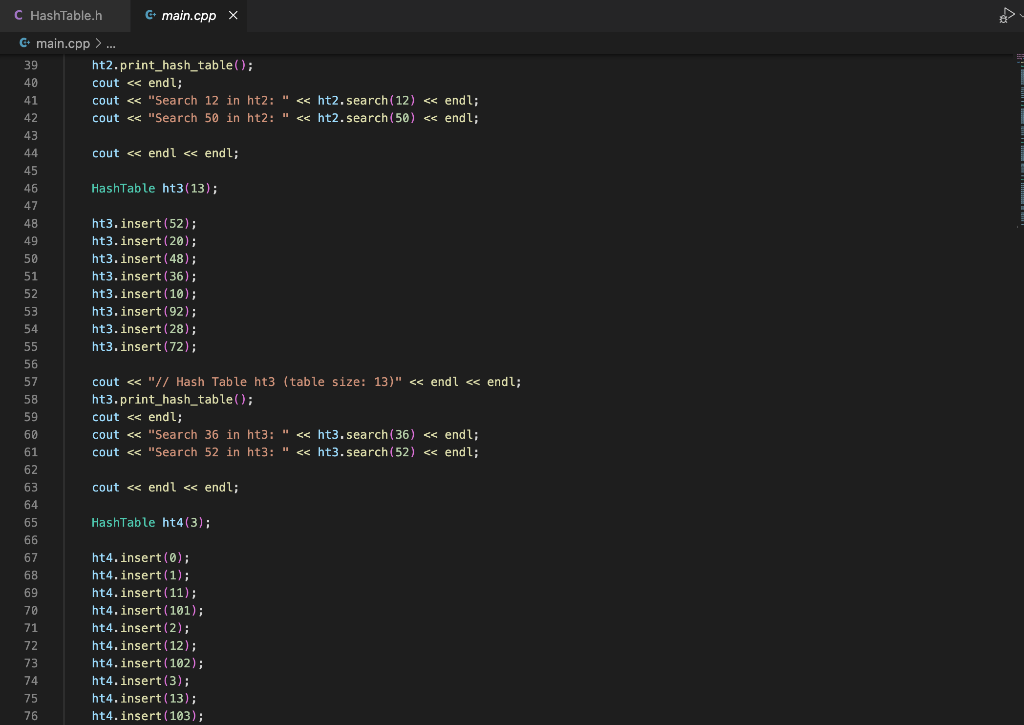1024x725 pixels.
Task: Click the breadcrumb chevron after main.cpp
Action: [x=98, y=43]
